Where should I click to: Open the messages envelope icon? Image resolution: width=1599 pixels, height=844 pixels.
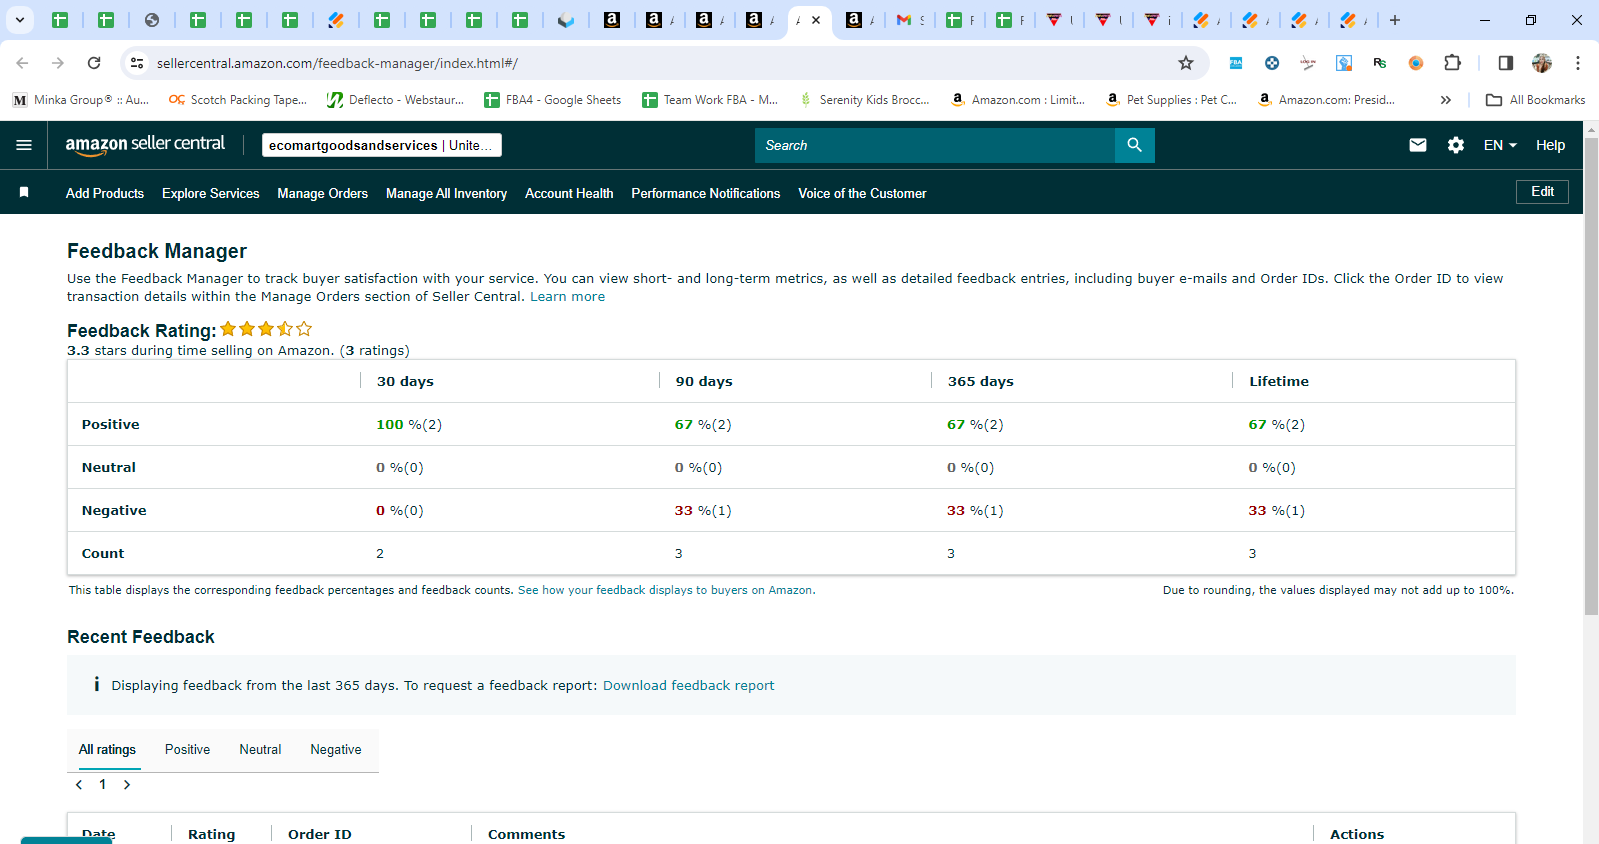point(1418,145)
